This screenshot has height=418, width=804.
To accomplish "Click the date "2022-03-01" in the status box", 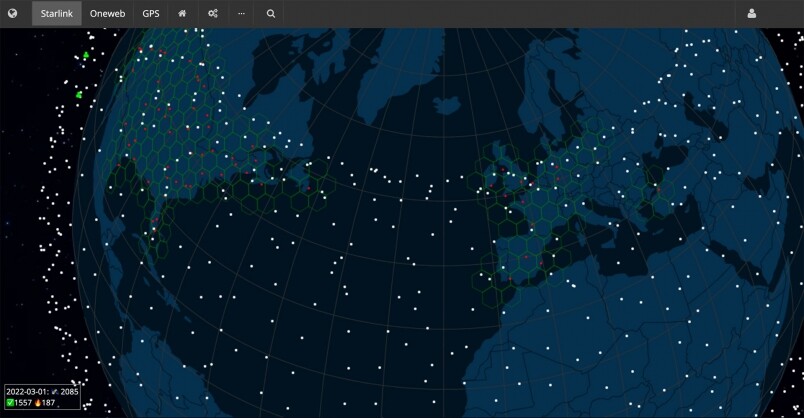I will click(x=27, y=392).
